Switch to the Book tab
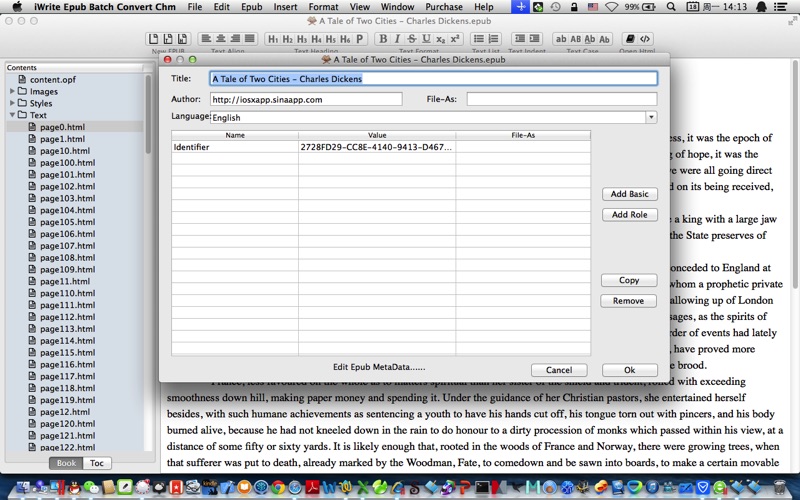This screenshot has width=800, height=500. pyautogui.click(x=66, y=463)
